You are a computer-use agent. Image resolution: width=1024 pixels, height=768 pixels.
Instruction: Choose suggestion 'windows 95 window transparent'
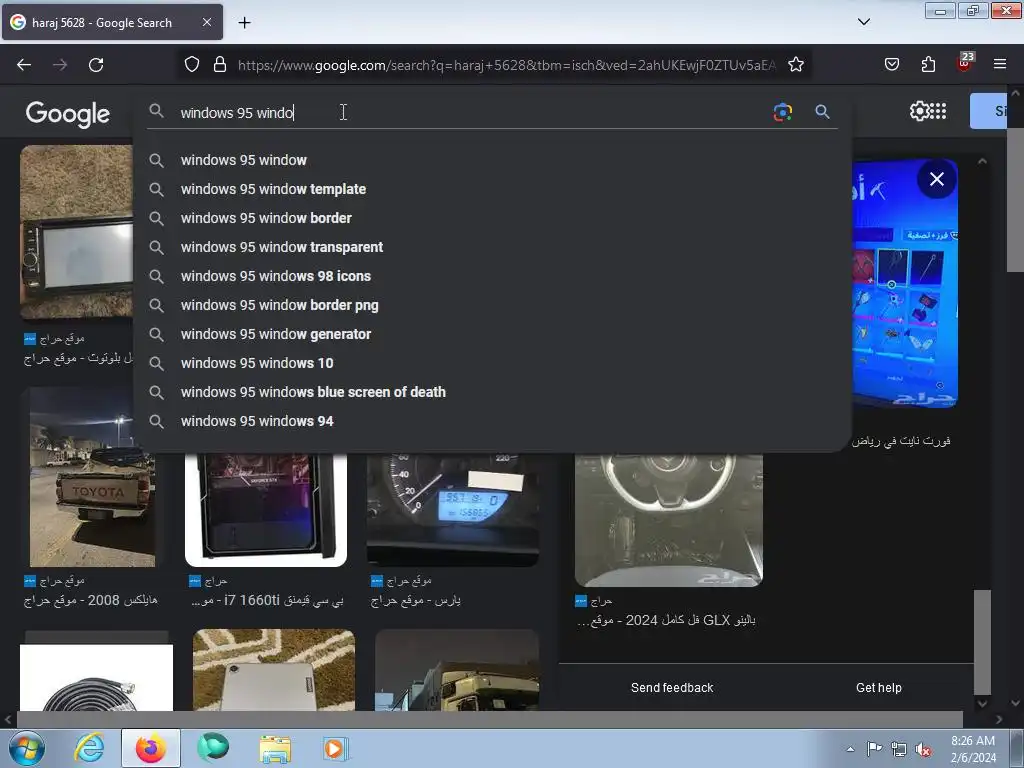[492, 247]
